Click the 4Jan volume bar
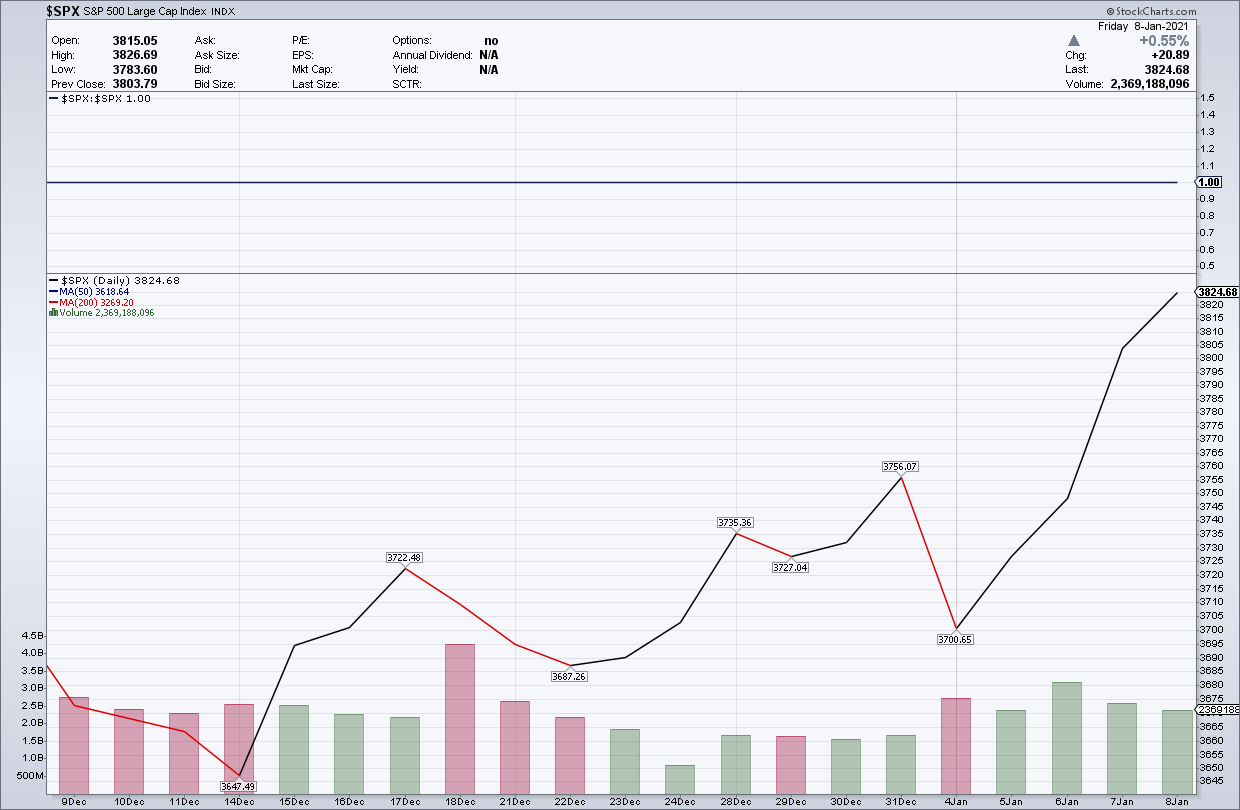This screenshot has width=1240, height=810. click(956, 745)
